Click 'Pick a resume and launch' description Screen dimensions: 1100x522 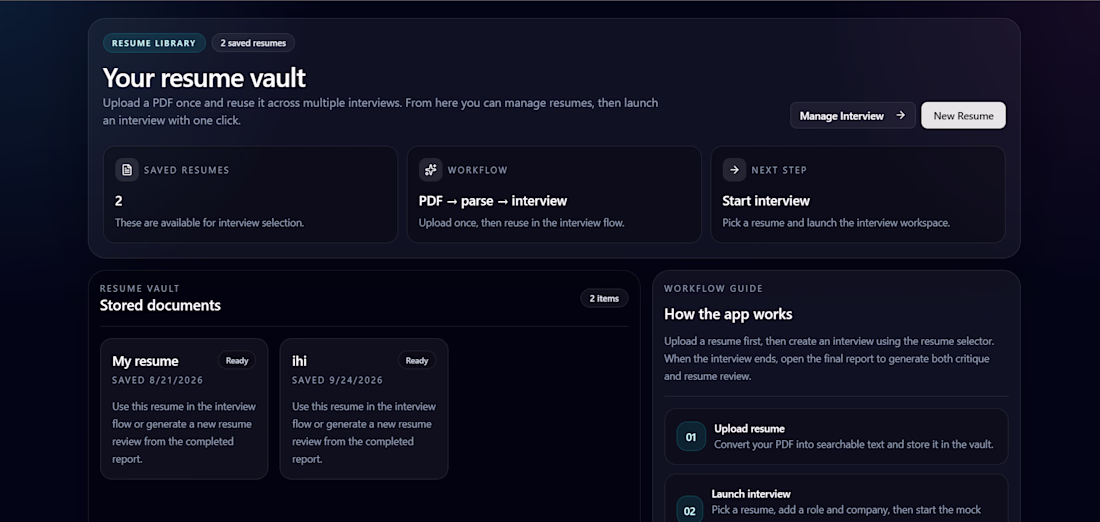tap(836, 223)
